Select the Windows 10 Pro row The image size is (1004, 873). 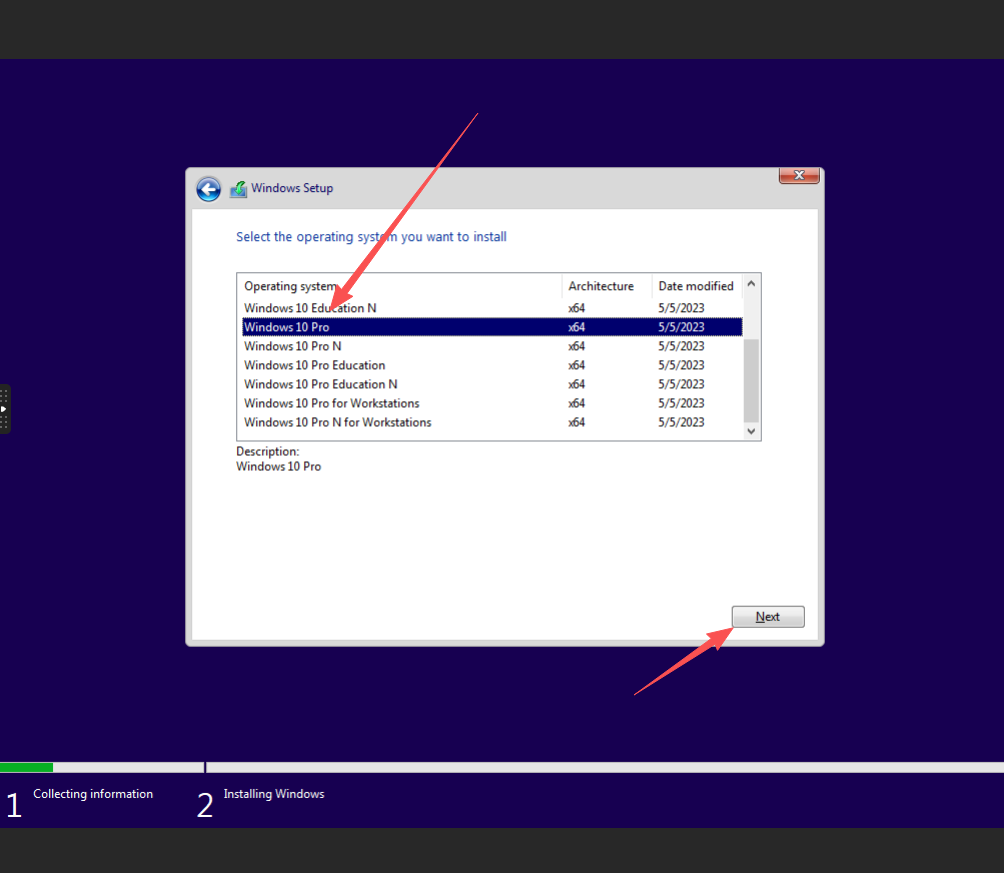click(492, 327)
